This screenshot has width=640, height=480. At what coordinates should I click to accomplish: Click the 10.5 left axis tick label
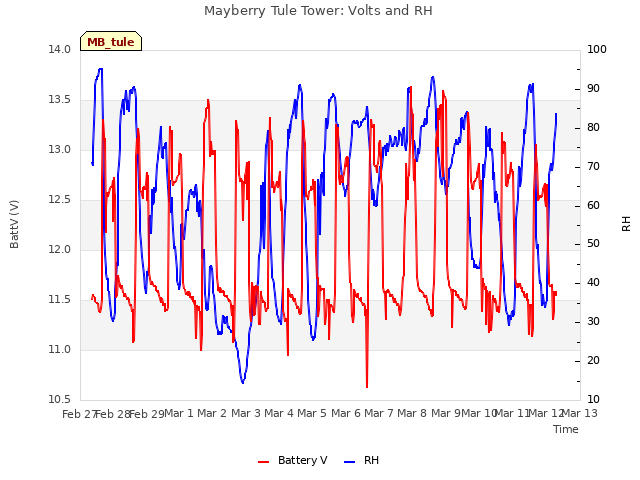point(60,400)
